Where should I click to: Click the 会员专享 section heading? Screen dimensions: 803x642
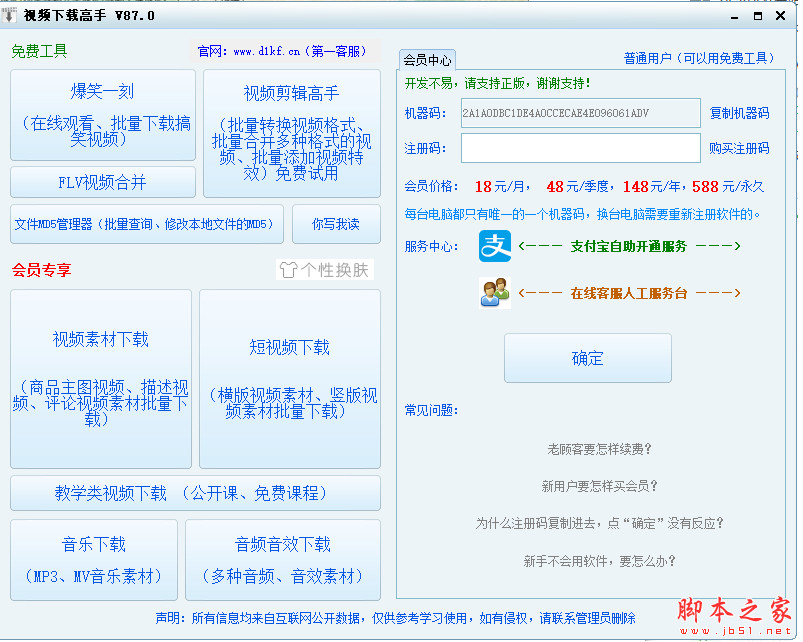41,270
